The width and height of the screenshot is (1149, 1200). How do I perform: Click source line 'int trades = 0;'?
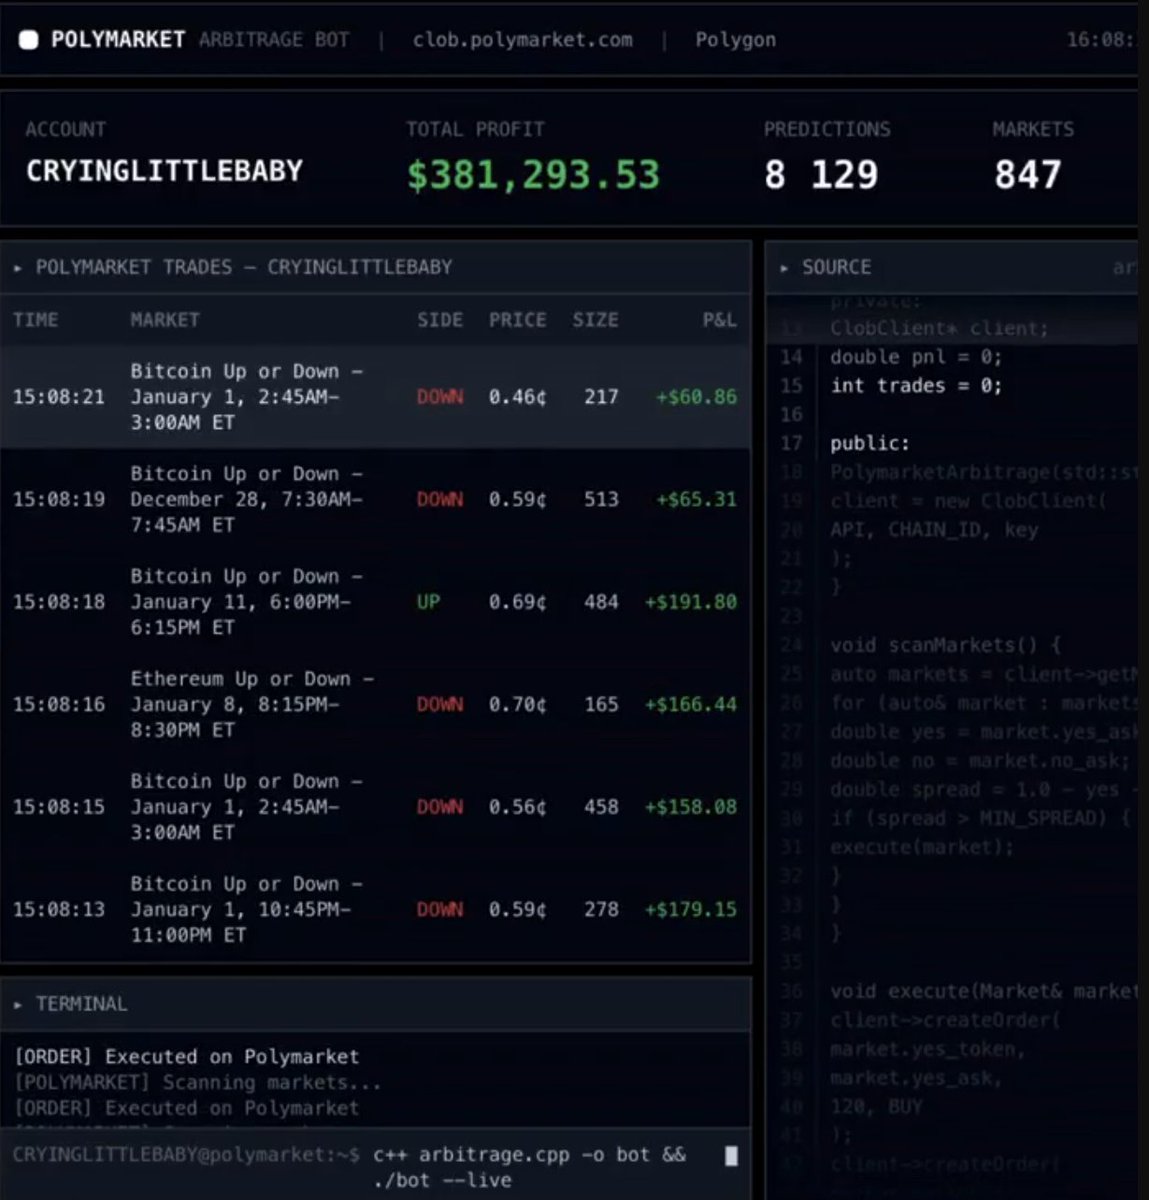point(915,386)
